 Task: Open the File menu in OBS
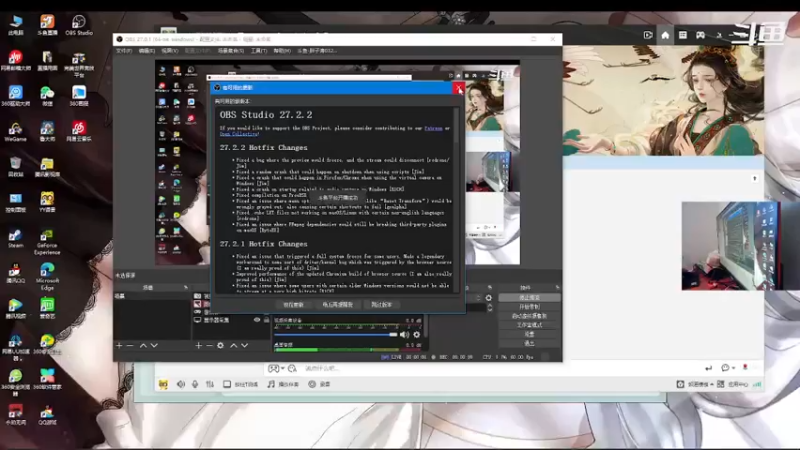point(124,51)
